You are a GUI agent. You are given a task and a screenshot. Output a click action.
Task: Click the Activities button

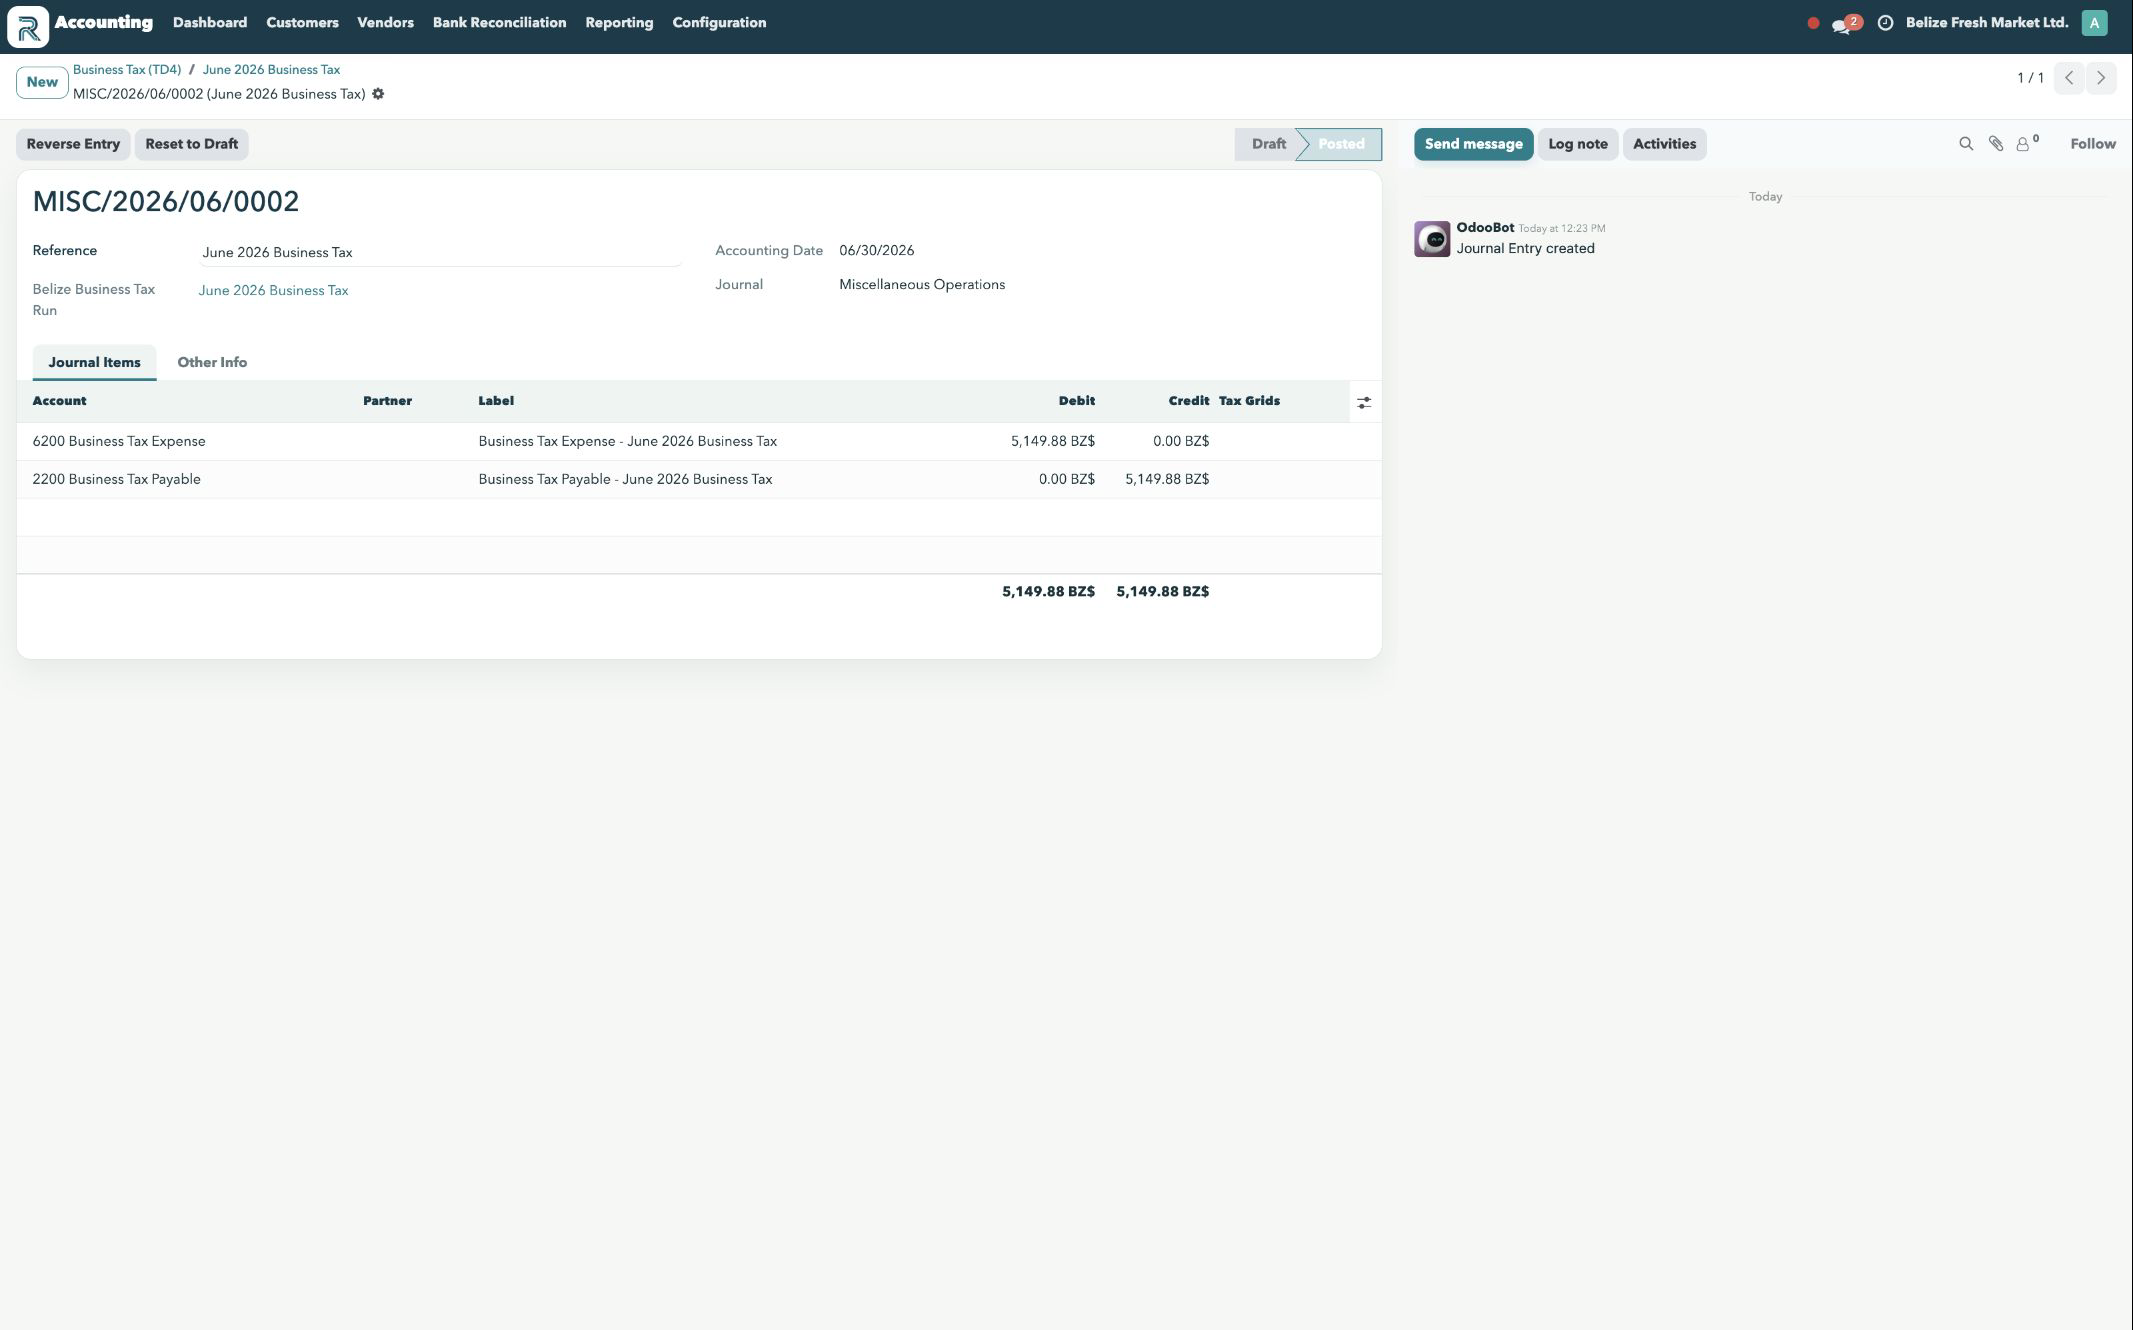[1664, 144]
